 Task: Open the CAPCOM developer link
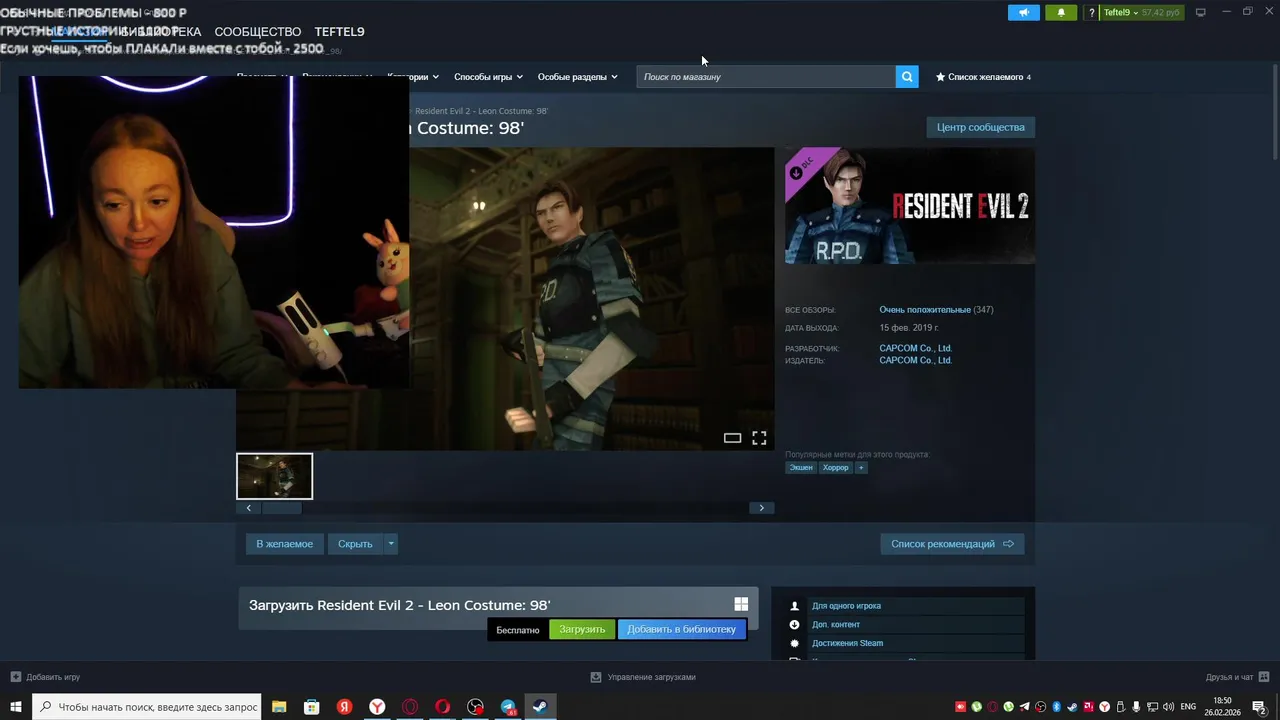915,348
